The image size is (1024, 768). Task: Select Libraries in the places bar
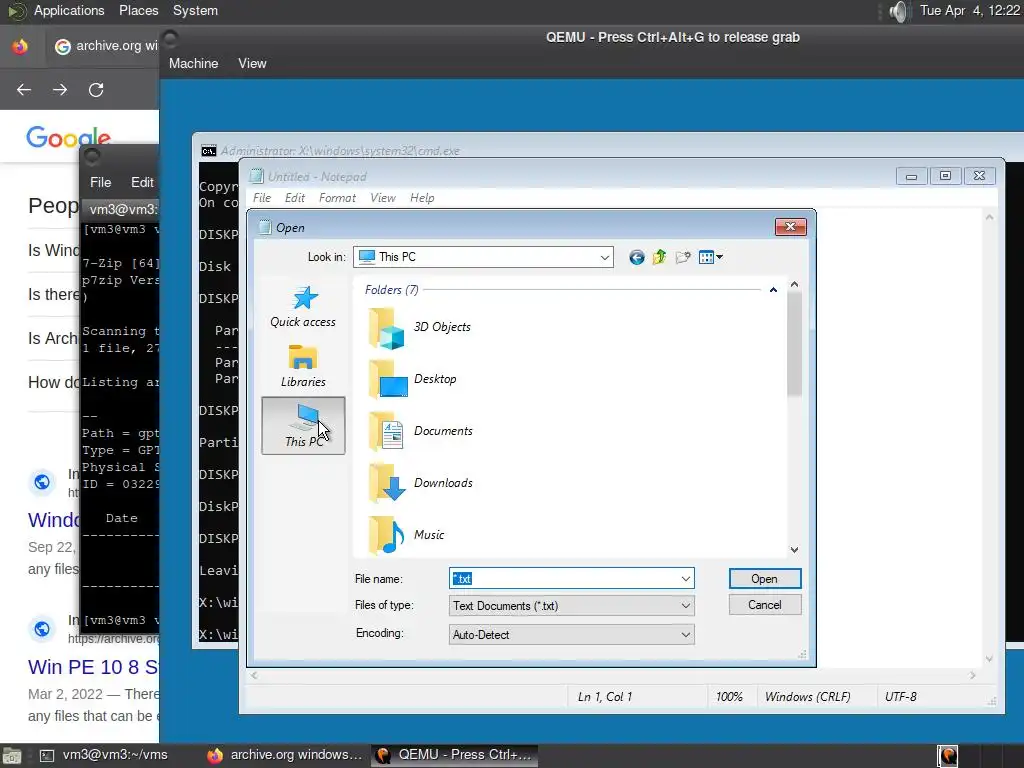point(303,366)
